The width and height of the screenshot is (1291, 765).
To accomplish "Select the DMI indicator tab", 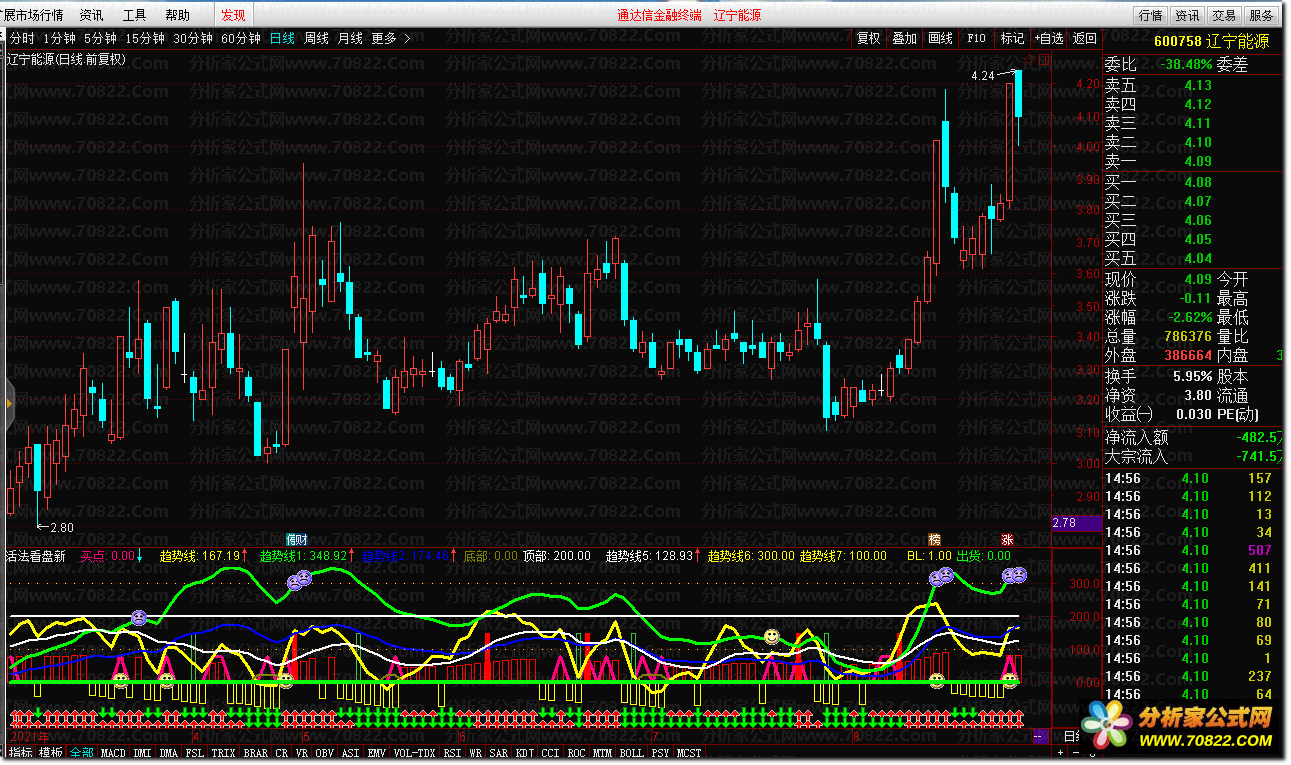I will tap(143, 752).
